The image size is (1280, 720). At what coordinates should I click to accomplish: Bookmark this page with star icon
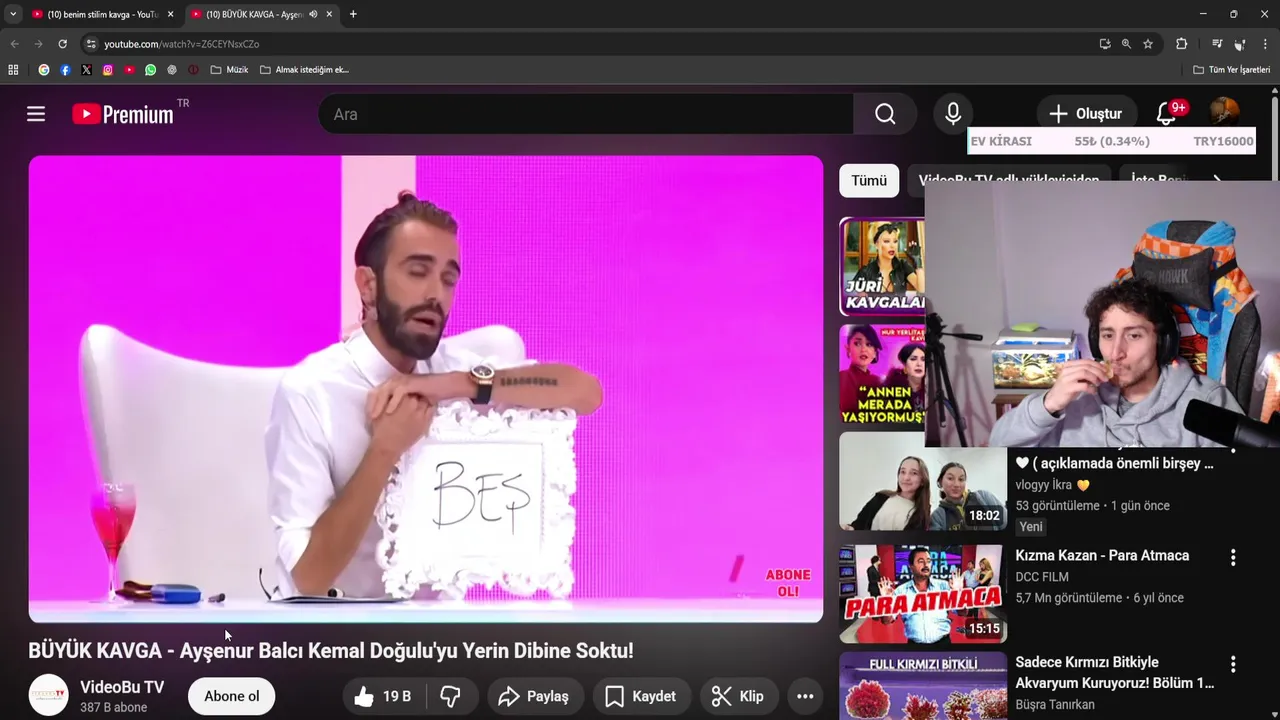[x=1148, y=44]
